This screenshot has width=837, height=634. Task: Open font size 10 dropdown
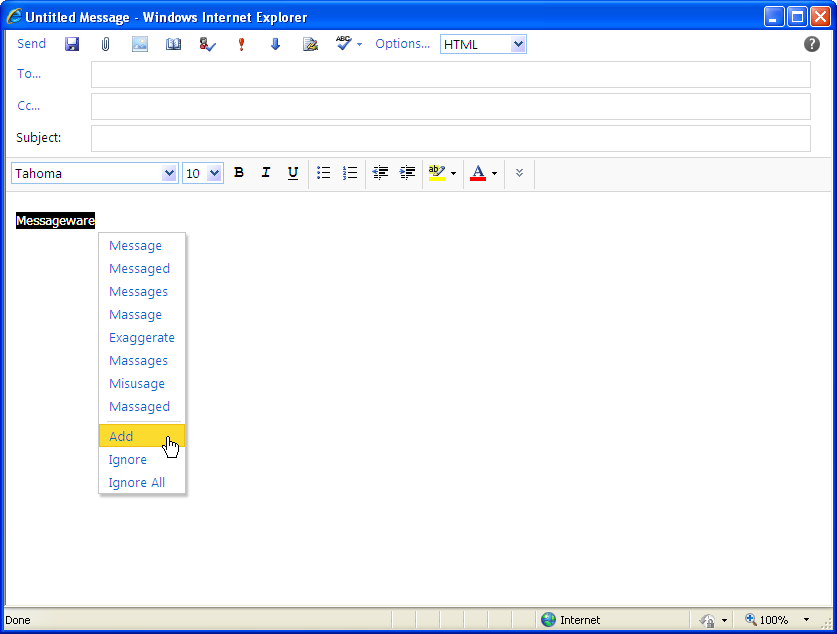(203, 173)
